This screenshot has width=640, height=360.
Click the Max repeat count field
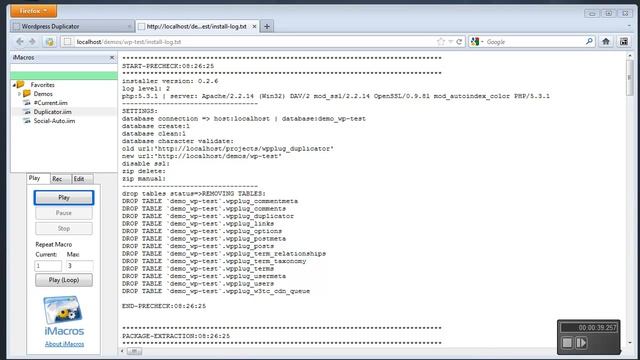point(80,266)
